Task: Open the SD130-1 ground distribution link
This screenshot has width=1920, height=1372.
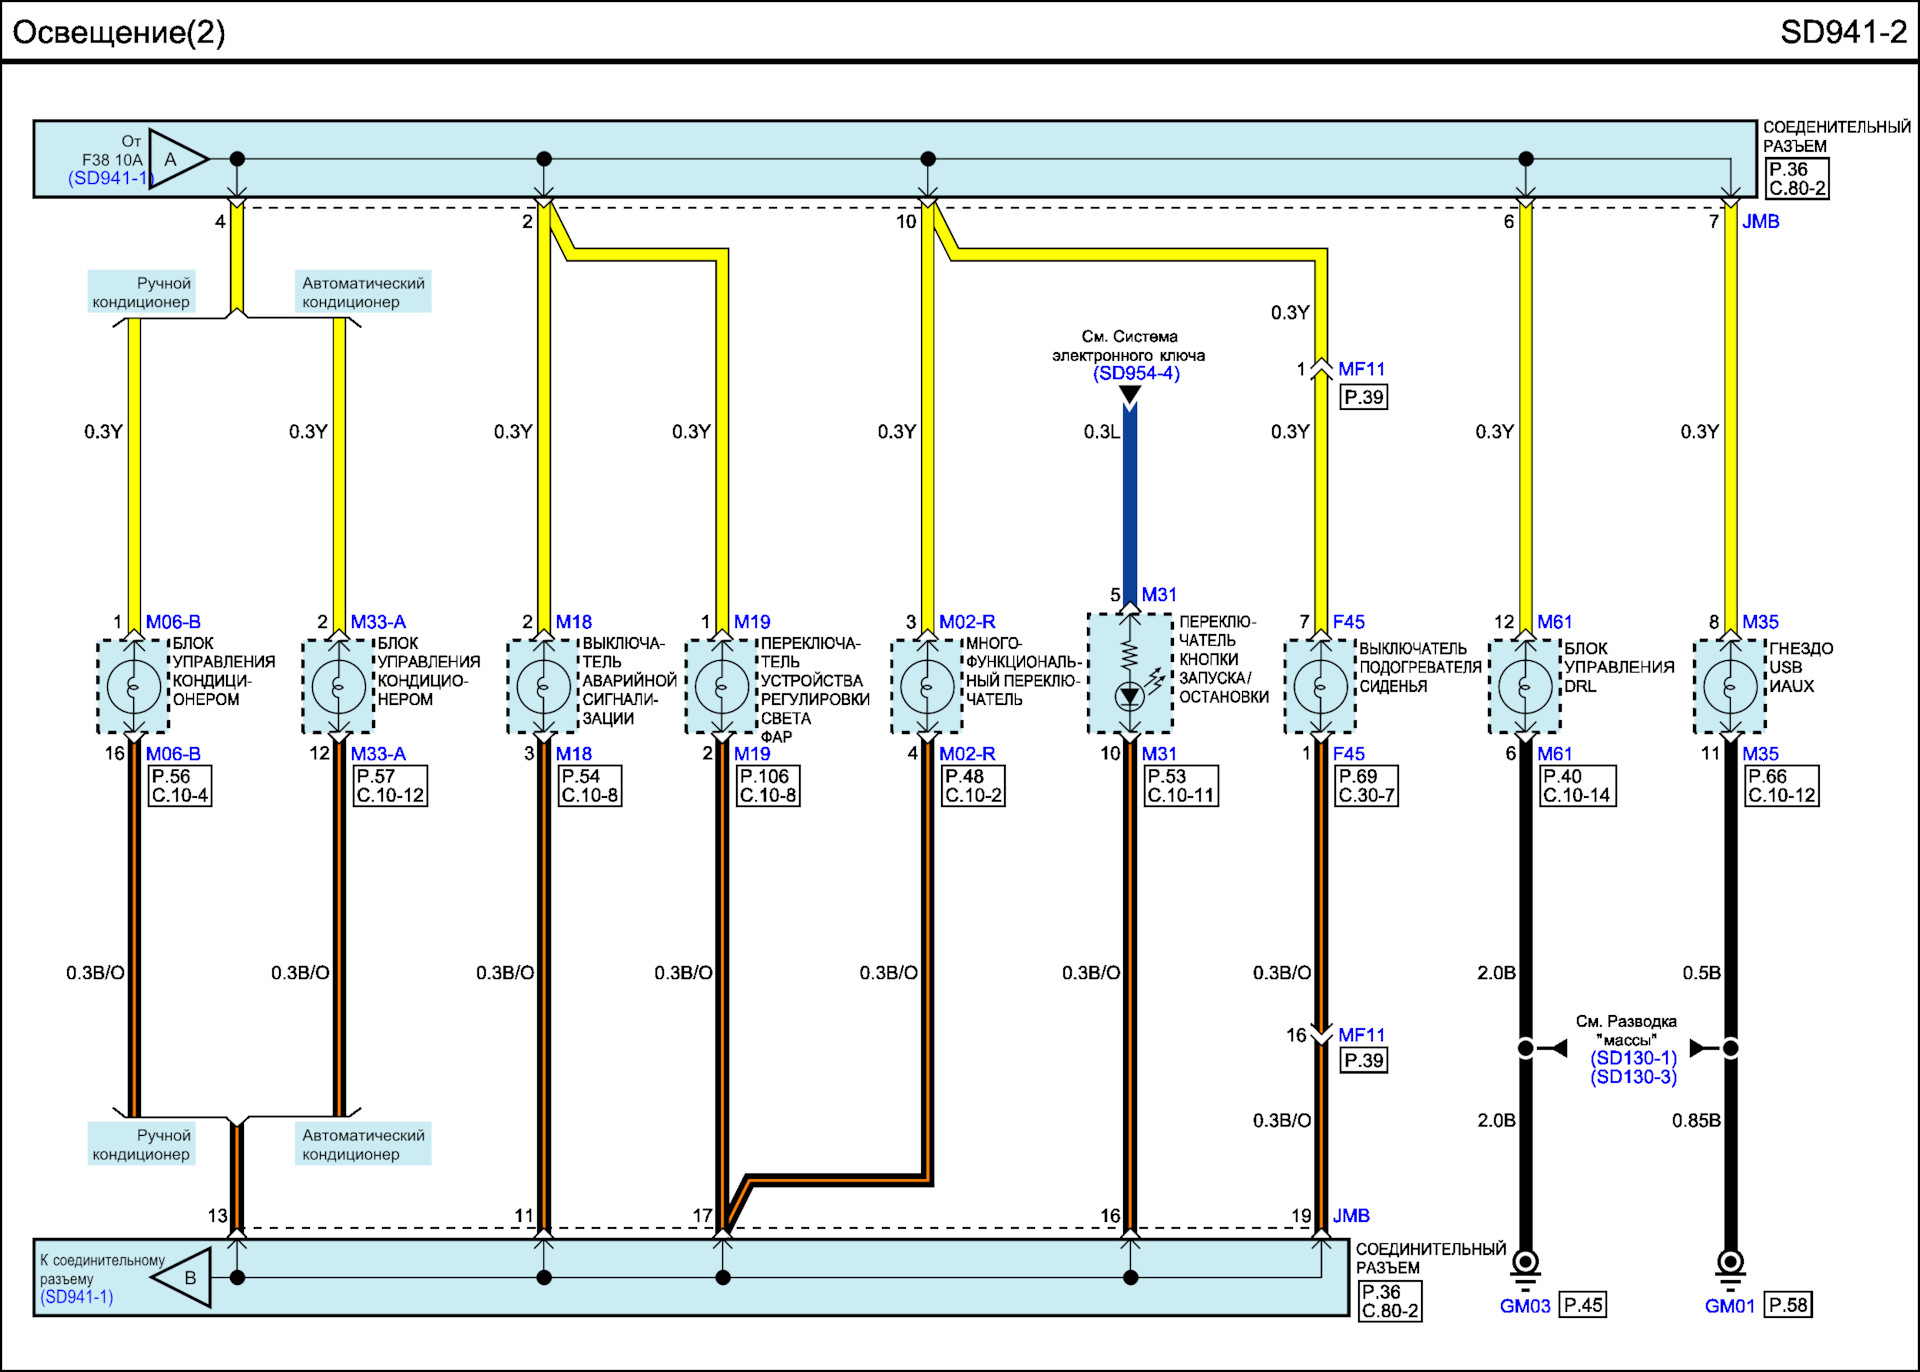Action: point(1633,1058)
